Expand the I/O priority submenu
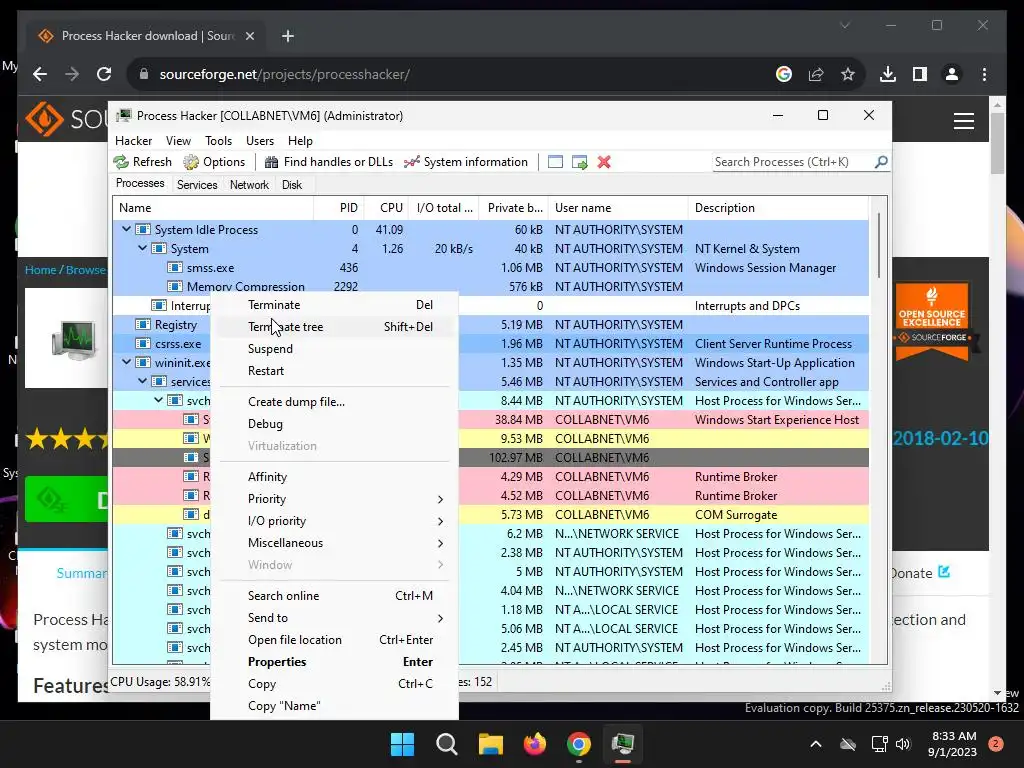This screenshot has height=768, width=1024. [x=440, y=521]
